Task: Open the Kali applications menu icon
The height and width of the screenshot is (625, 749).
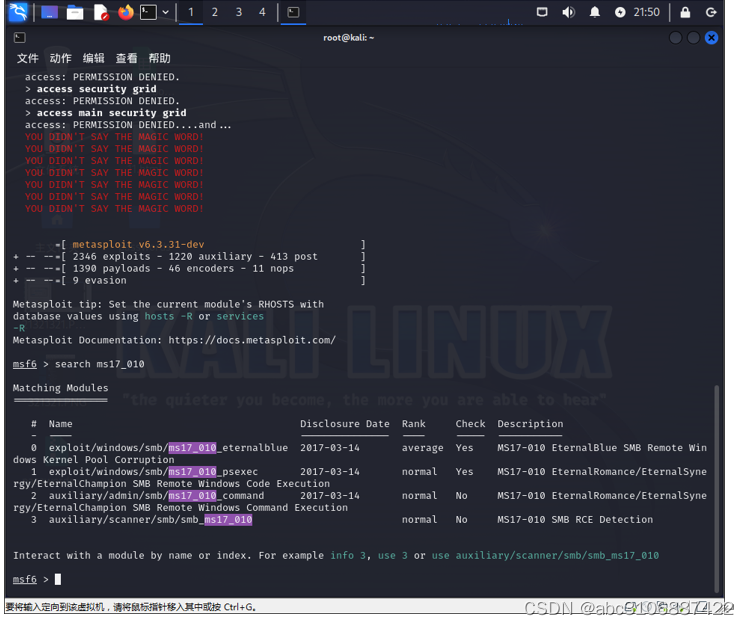Action: click(x=19, y=12)
